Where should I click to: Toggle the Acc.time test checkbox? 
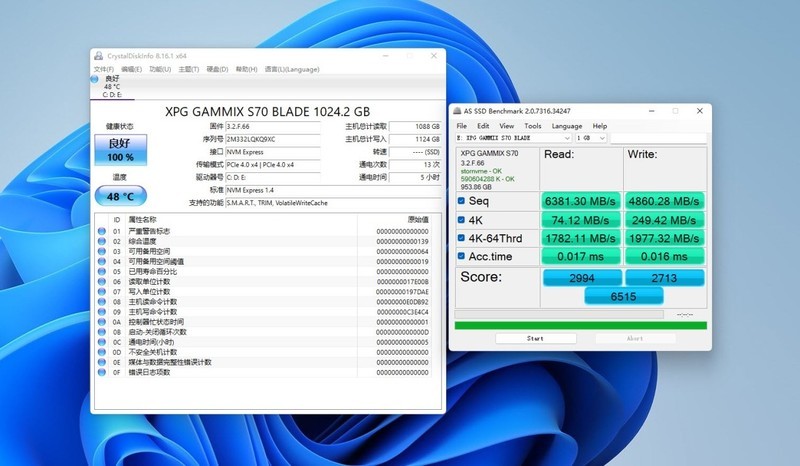coord(461,256)
